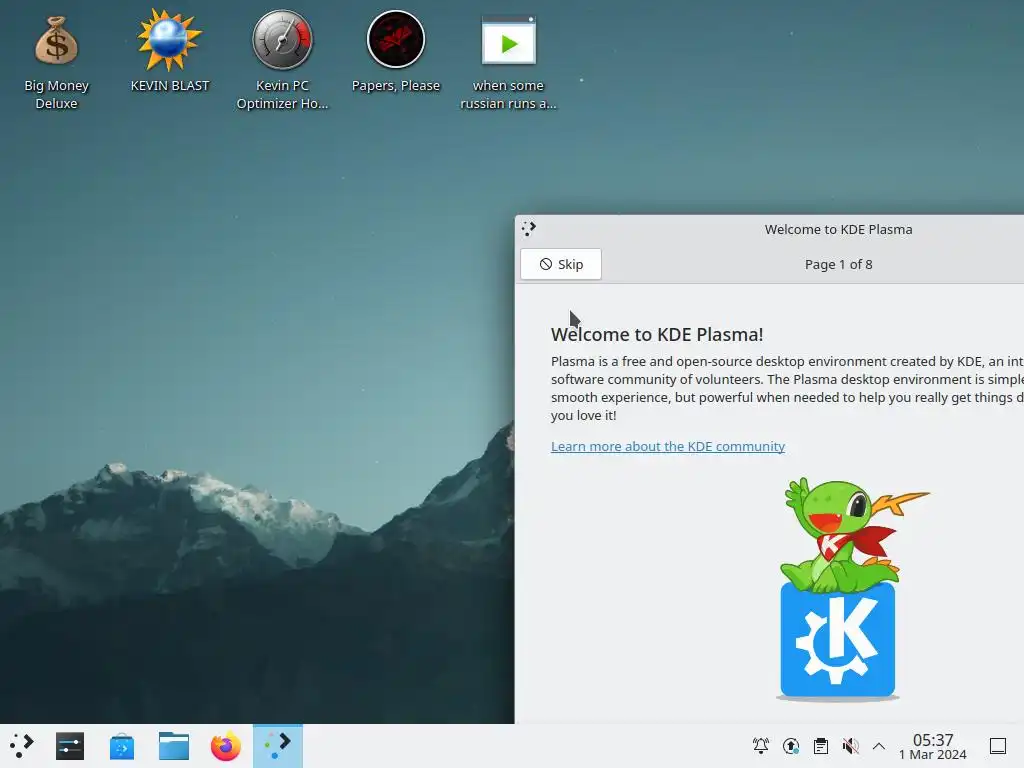Click the Welcome window's title bar icon
This screenshot has height=768, width=1024.
click(x=529, y=229)
